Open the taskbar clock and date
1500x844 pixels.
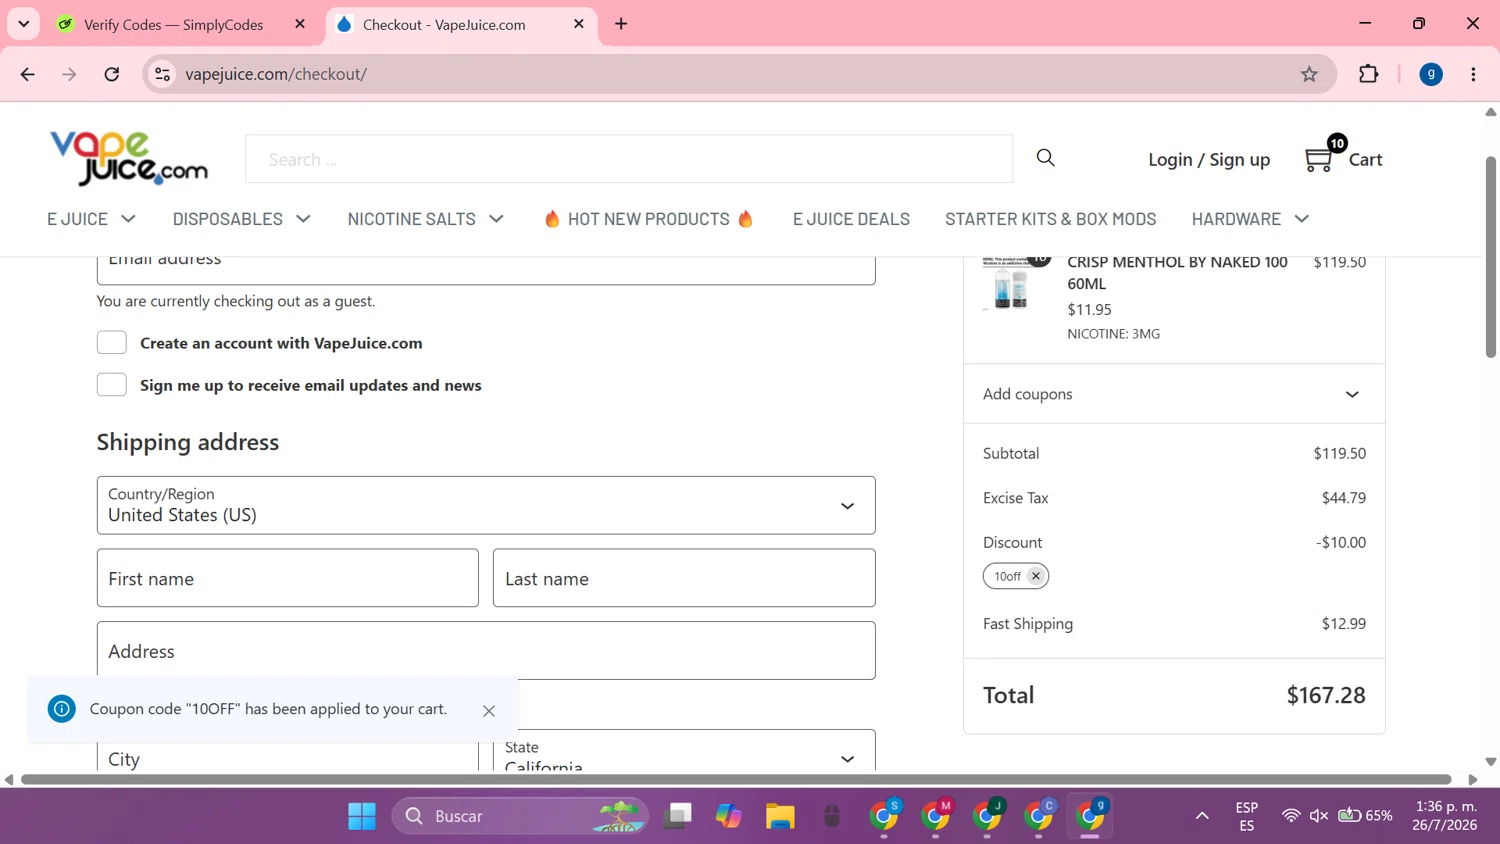coord(1444,816)
